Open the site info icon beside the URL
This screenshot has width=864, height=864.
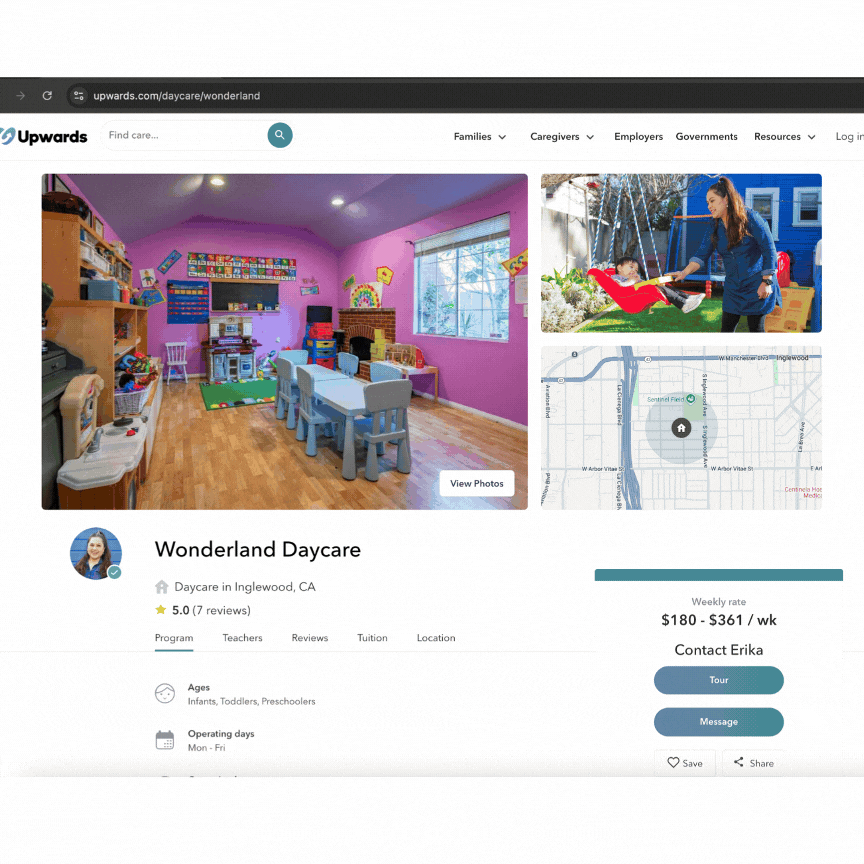tap(79, 95)
